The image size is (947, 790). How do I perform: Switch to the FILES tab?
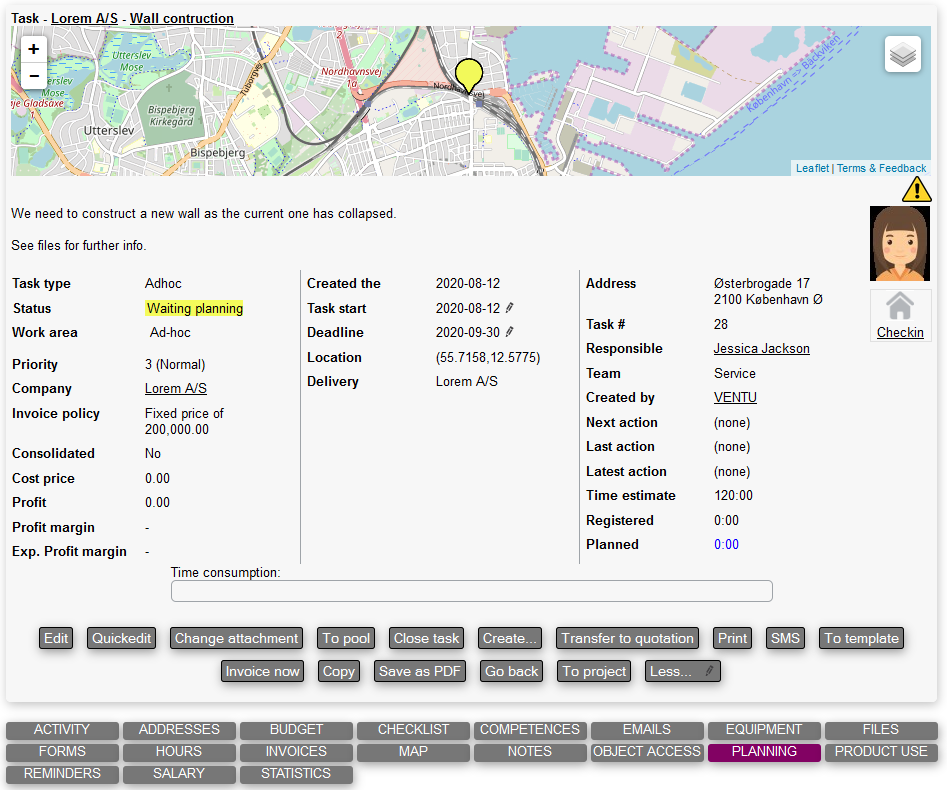click(880, 730)
